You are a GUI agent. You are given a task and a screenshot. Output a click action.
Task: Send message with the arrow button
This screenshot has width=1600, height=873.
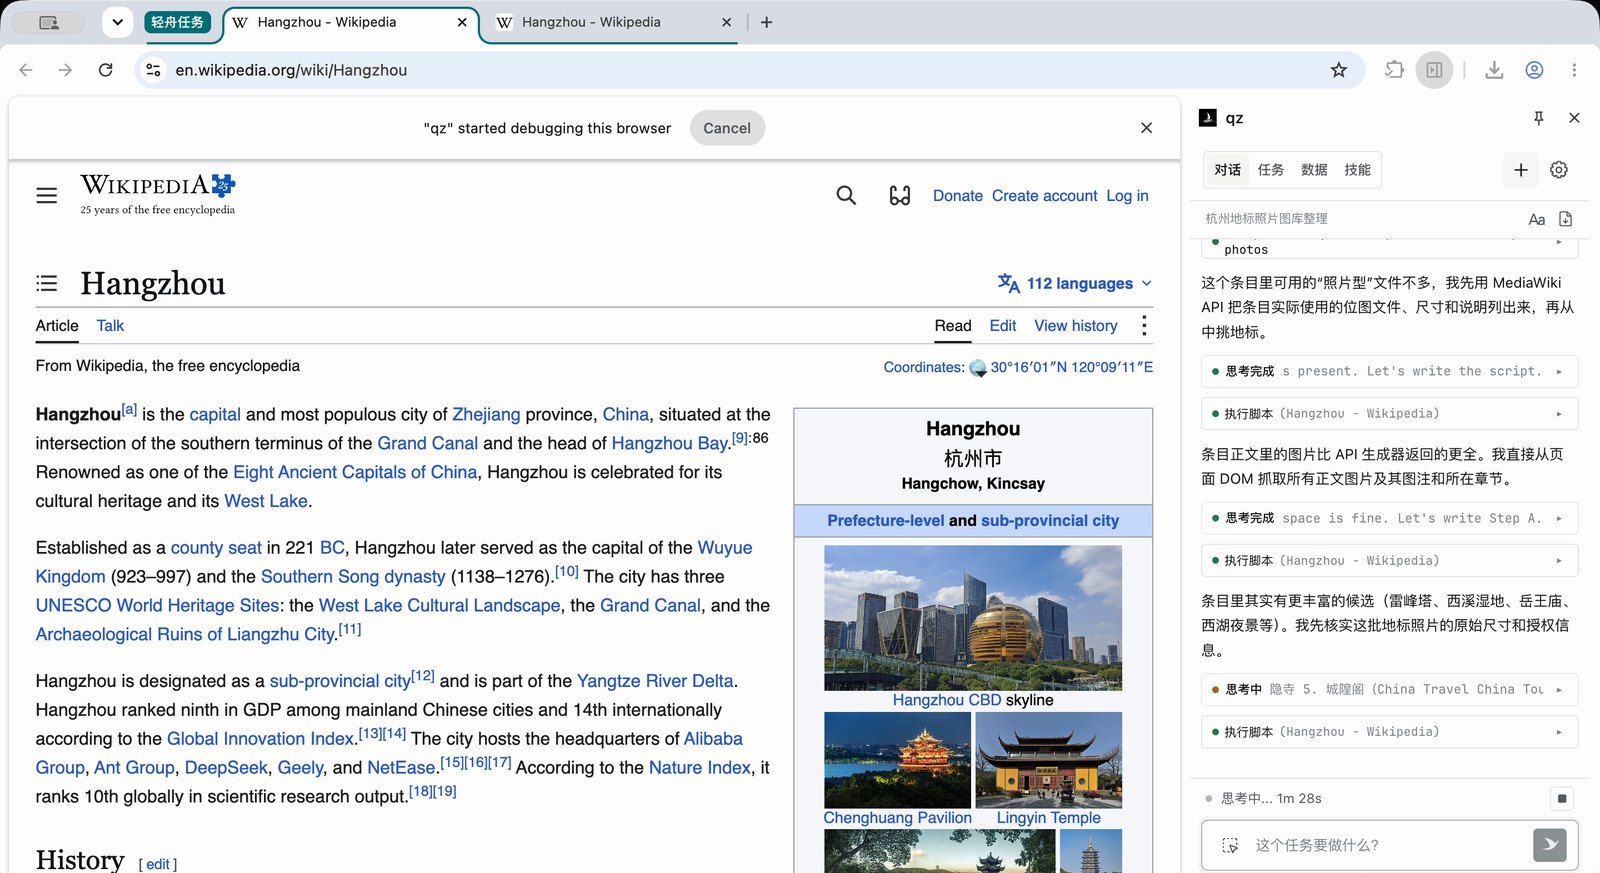(x=1550, y=845)
